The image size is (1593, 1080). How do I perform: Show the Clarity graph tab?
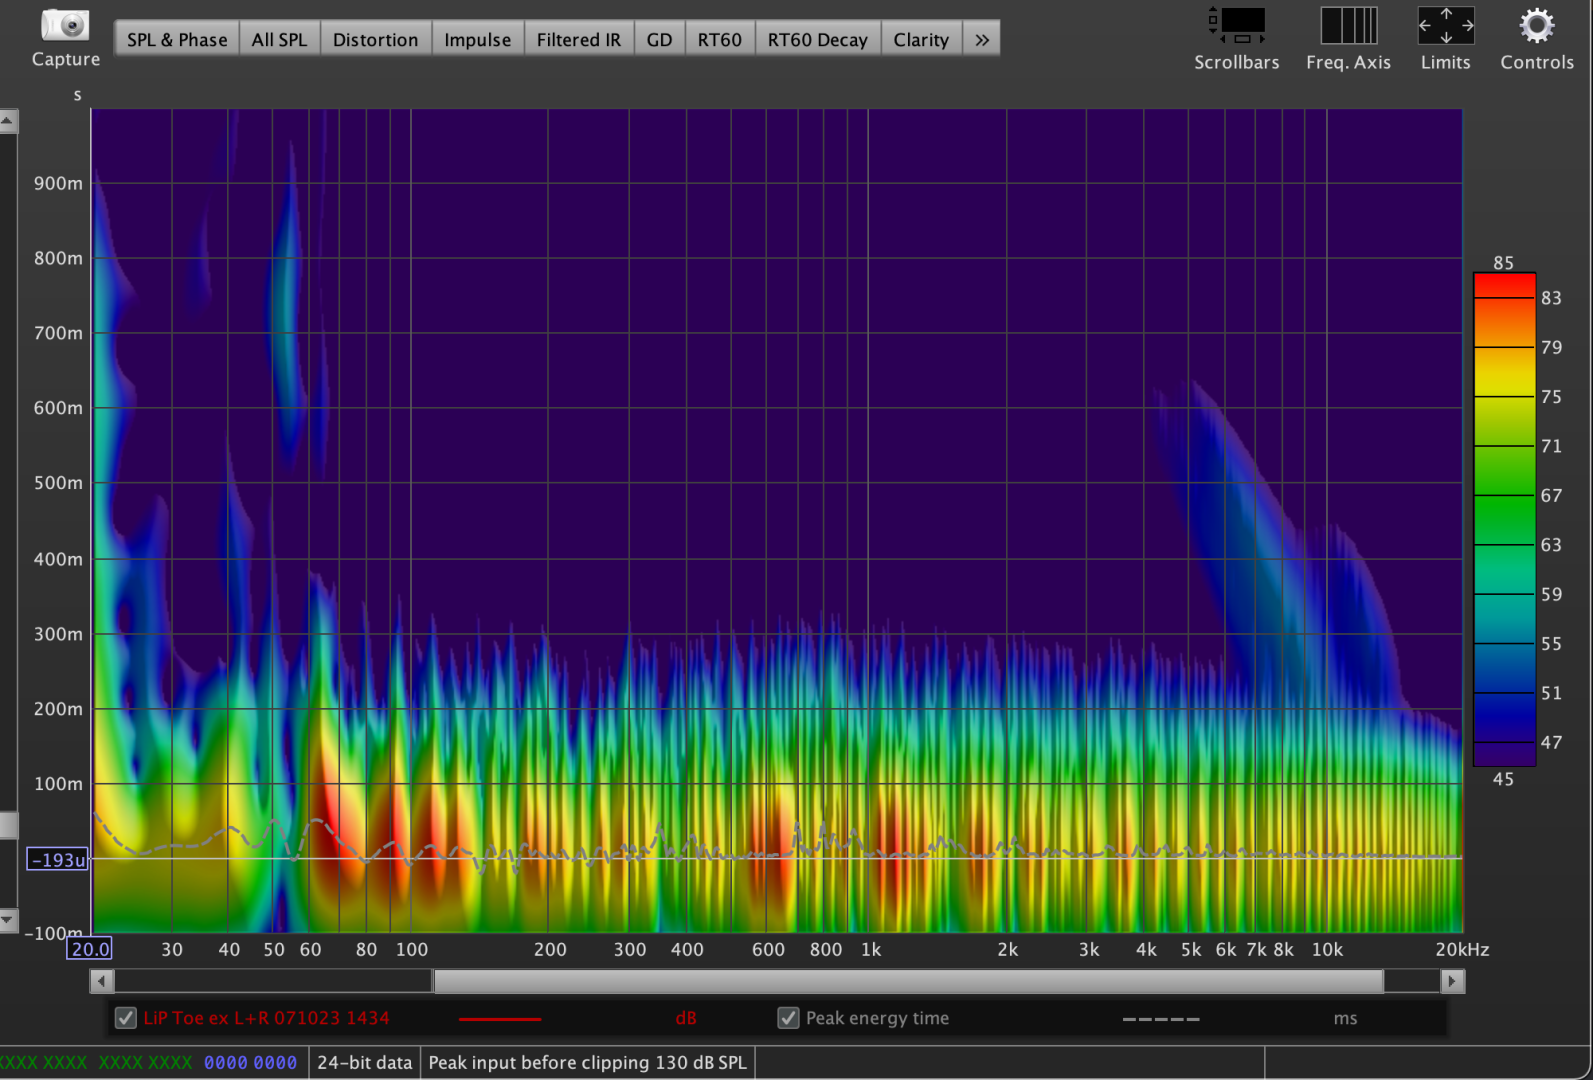pyautogui.click(x=920, y=40)
